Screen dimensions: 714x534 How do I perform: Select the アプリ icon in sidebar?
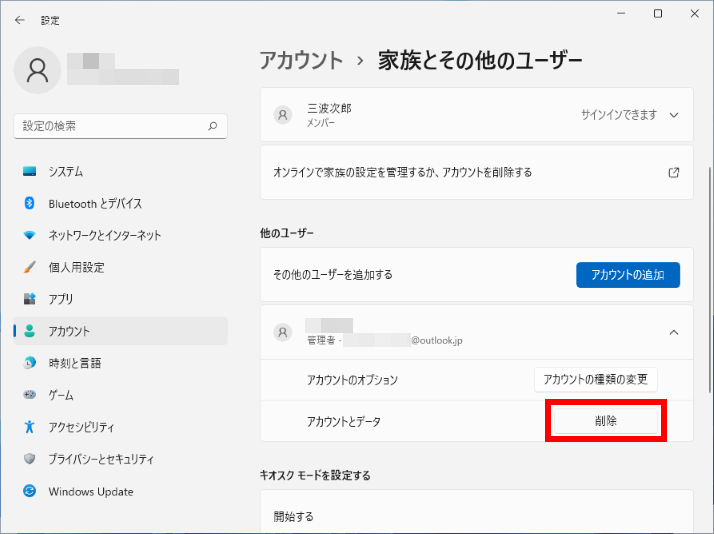point(30,299)
